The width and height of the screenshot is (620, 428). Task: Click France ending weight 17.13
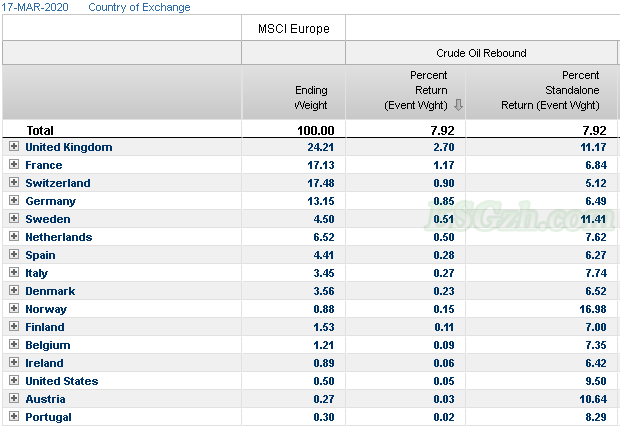click(x=321, y=165)
